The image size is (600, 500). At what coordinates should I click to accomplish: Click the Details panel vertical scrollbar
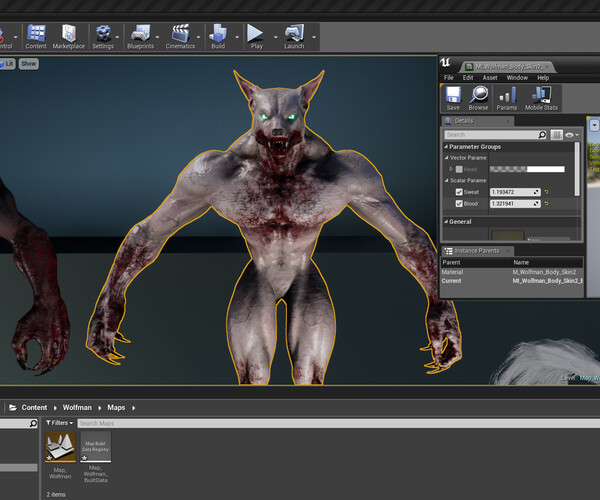click(x=577, y=169)
